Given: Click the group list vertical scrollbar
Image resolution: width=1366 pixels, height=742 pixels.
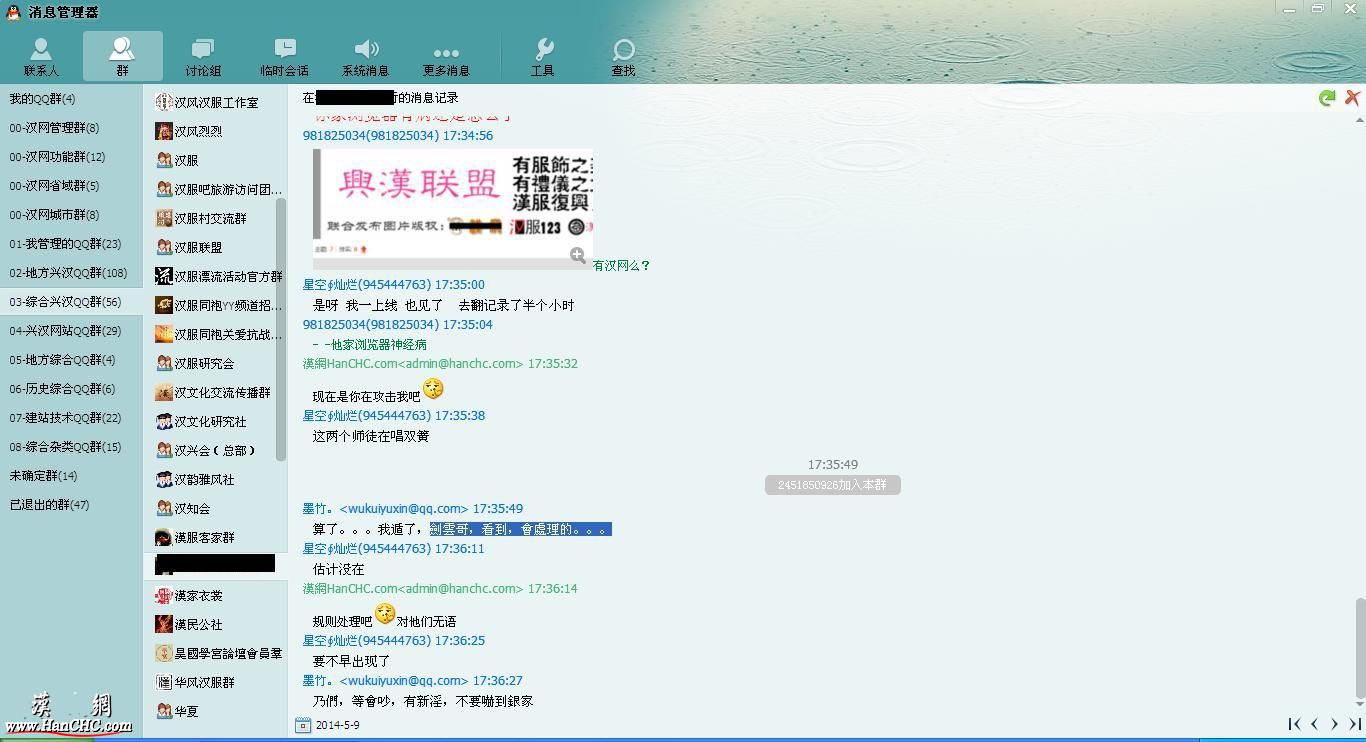Looking at the screenshot, I should click(x=281, y=330).
